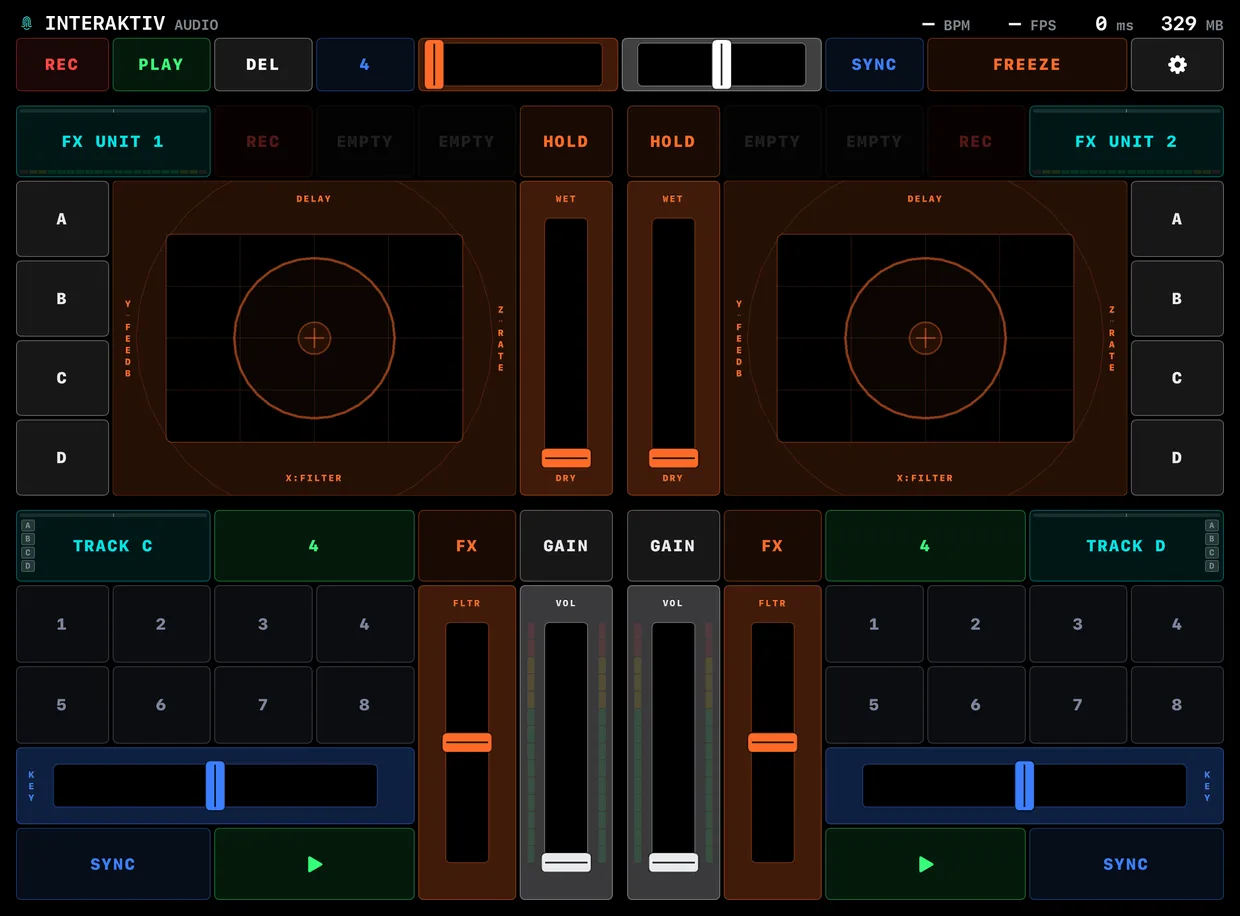Choose preset C in FX Unit 1
1240x916 pixels.
(62, 378)
